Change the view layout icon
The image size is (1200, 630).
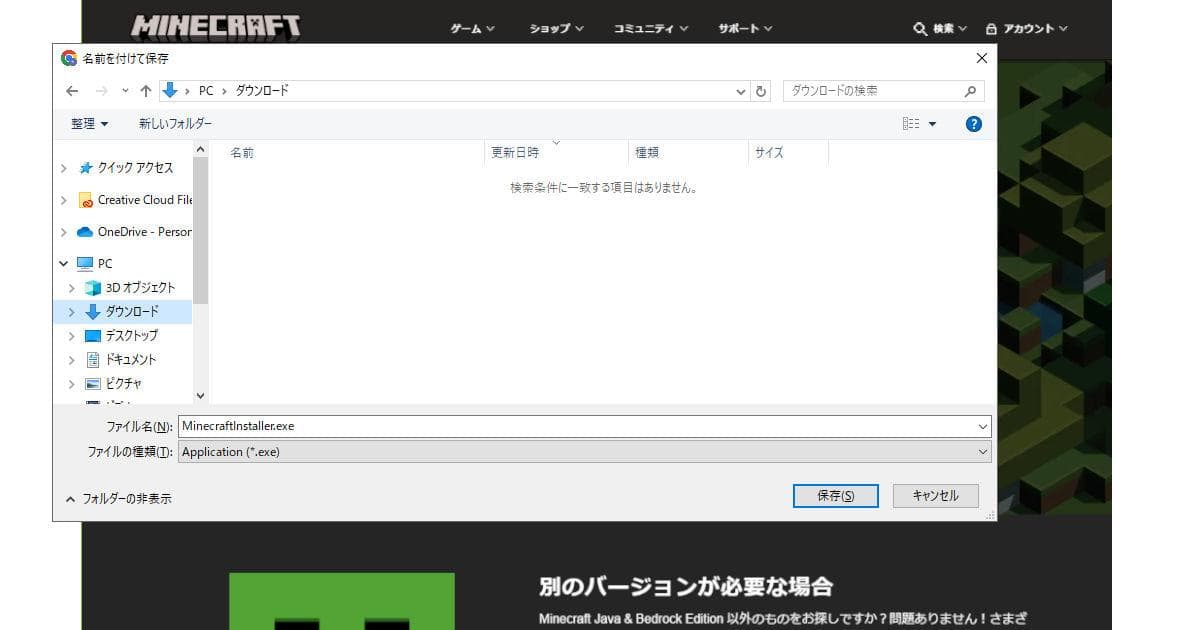(911, 124)
